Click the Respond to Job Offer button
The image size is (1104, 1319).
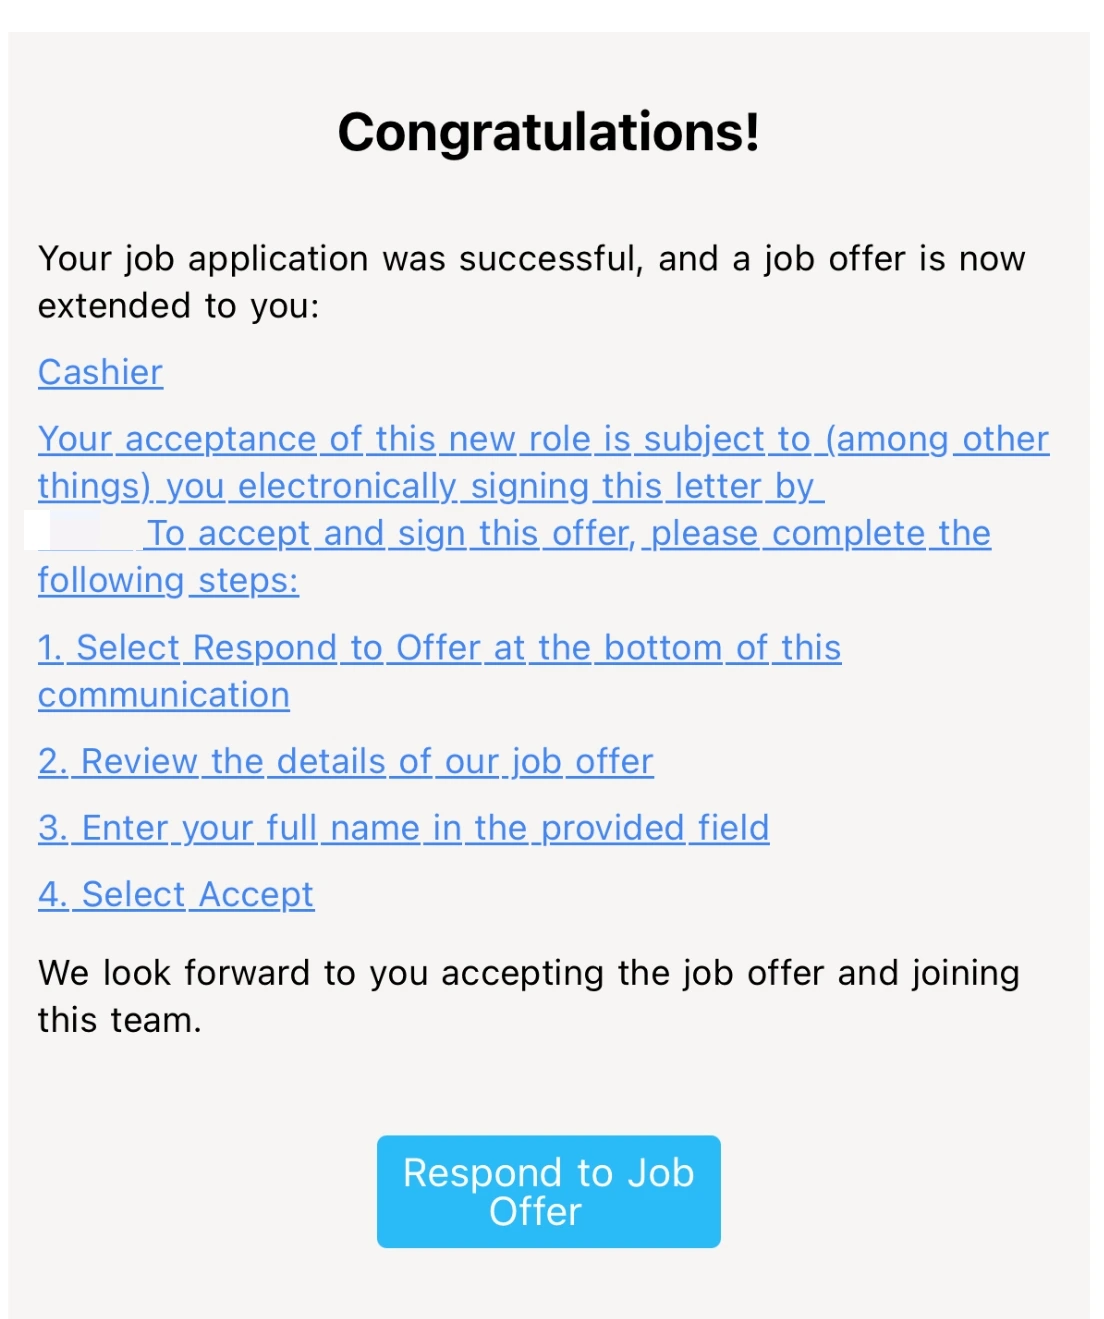[548, 1191]
